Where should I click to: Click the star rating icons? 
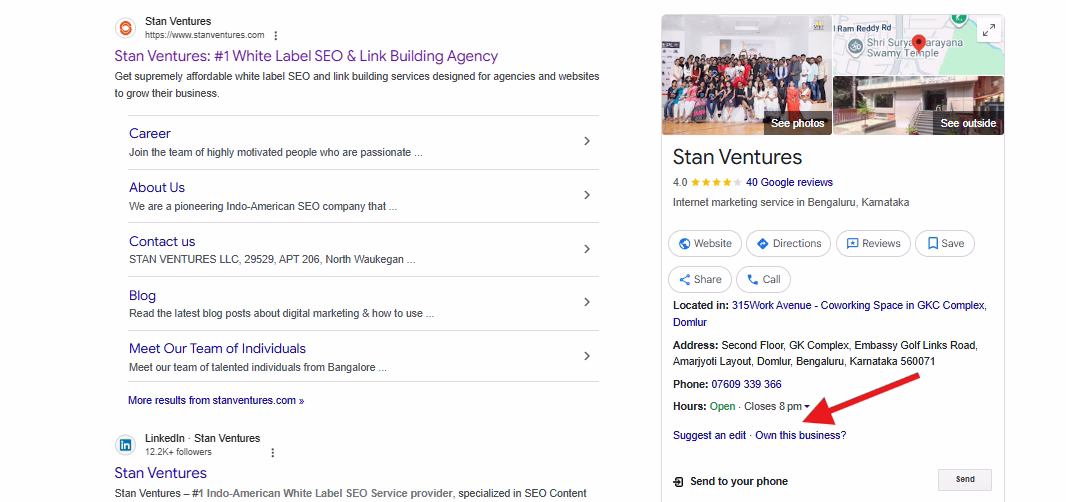(716, 183)
